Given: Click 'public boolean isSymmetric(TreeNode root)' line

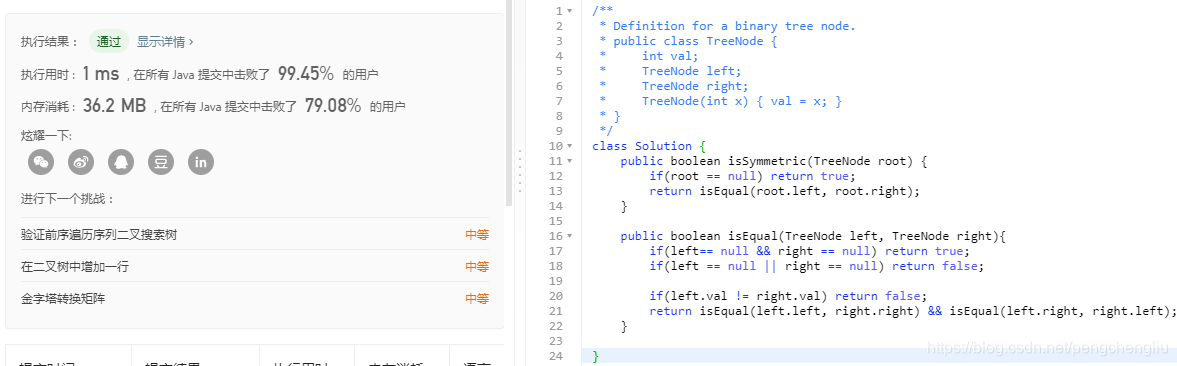Looking at the screenshot, I should (775, 161).
